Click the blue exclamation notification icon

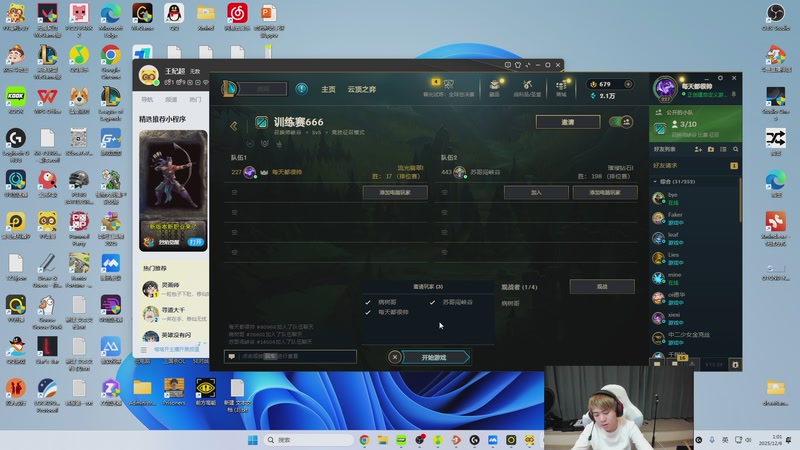pos(302,89)
